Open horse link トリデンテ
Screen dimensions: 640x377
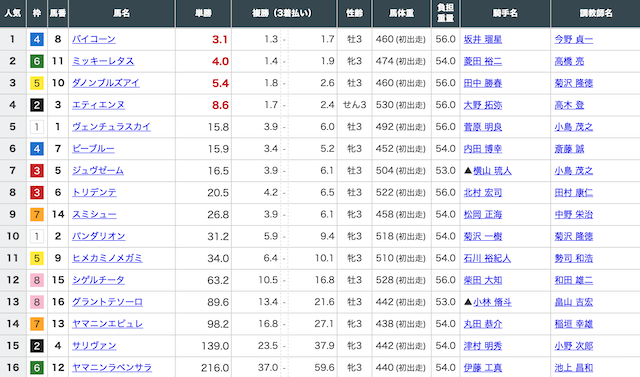[94, 193]
